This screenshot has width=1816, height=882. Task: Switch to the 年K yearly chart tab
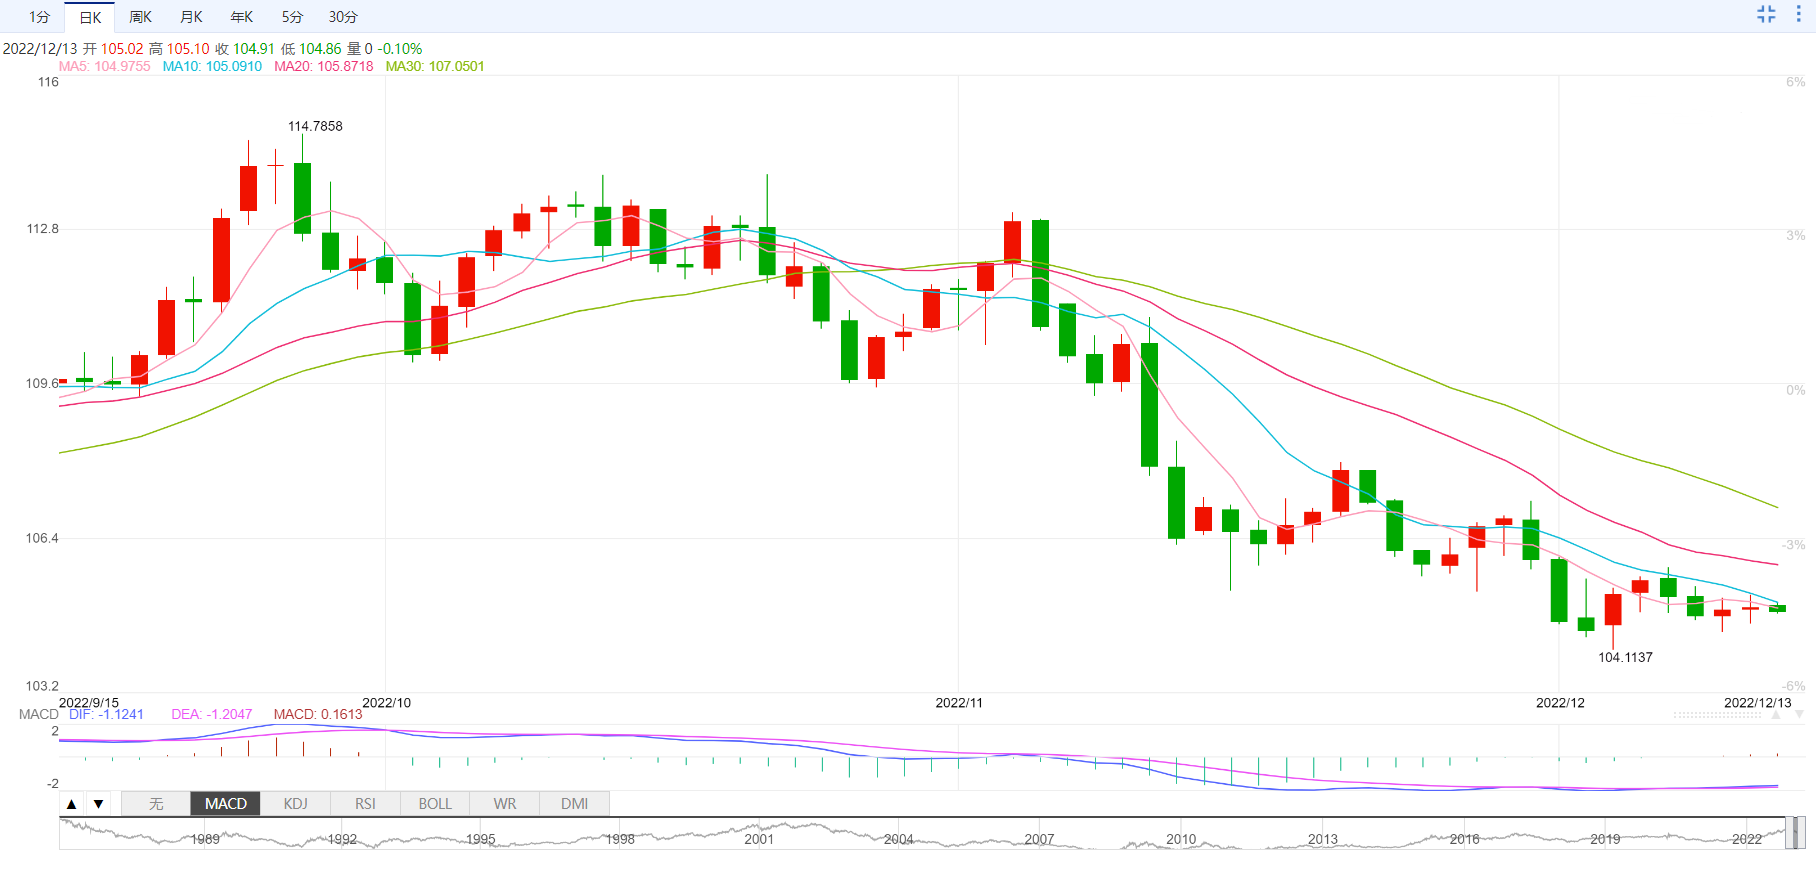pos(242,17)
